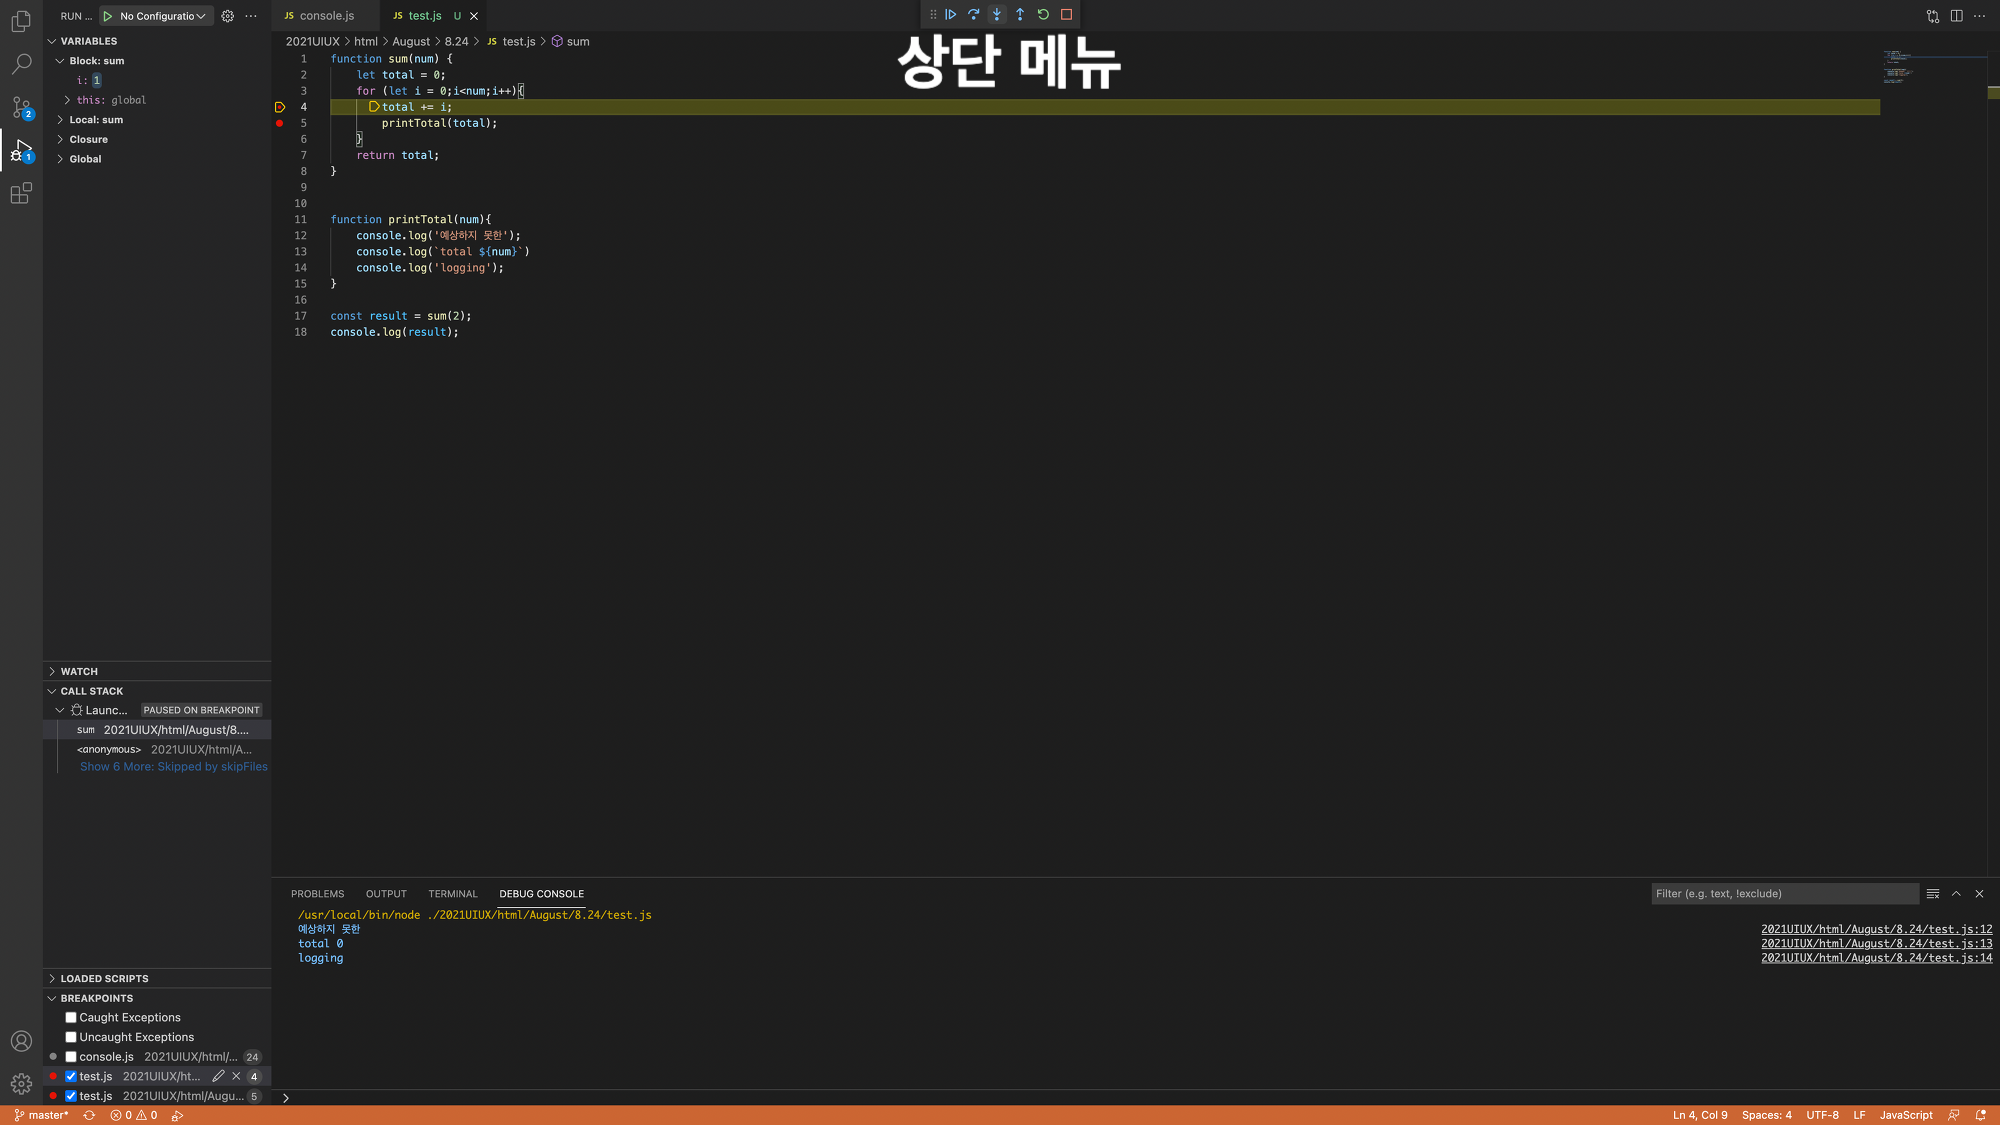Open the Extensions view in activity bar
The width and height of the screenshot is (2000, 1125).
(x=21, y=193)
